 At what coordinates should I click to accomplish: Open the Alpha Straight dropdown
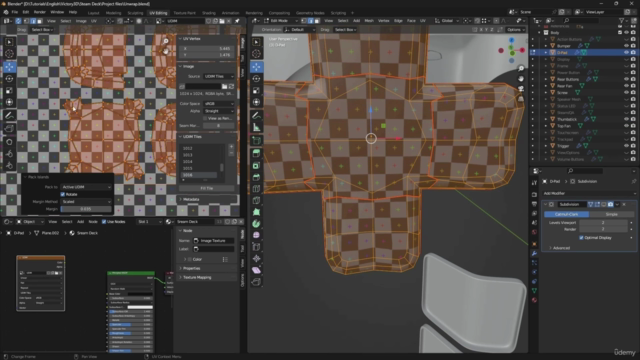point(219,111)
